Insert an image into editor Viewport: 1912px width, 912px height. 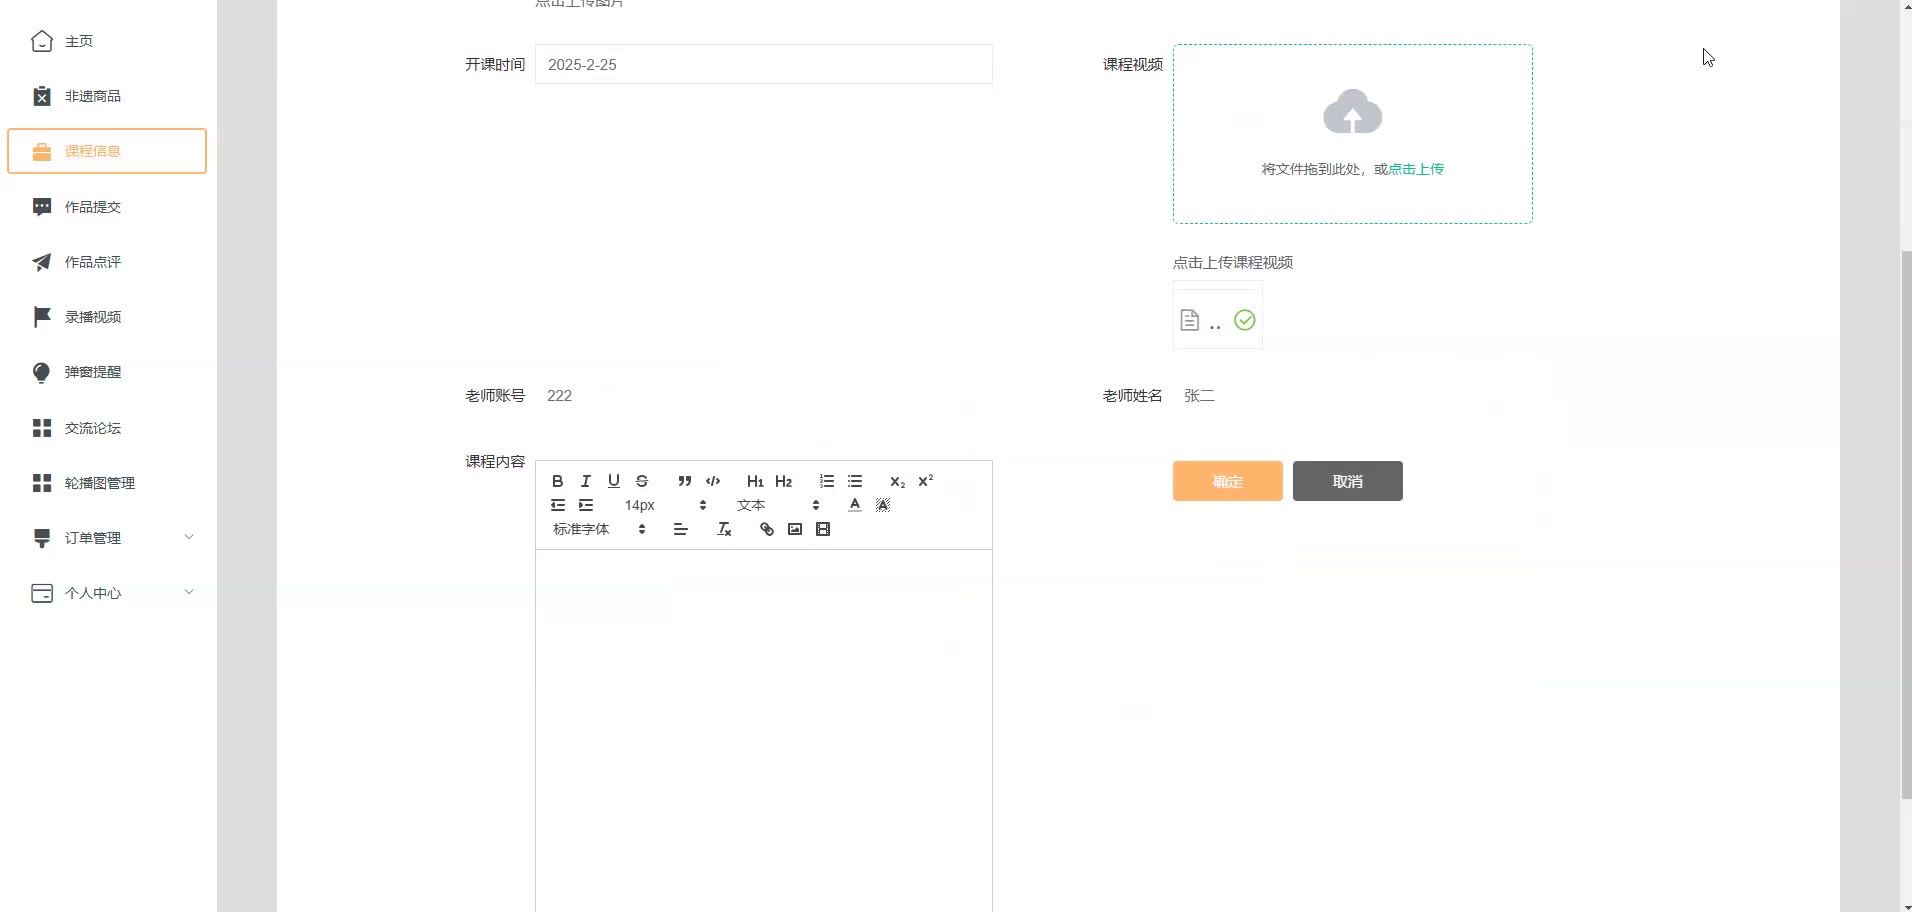pyautogui.click(x=795, y=529)
